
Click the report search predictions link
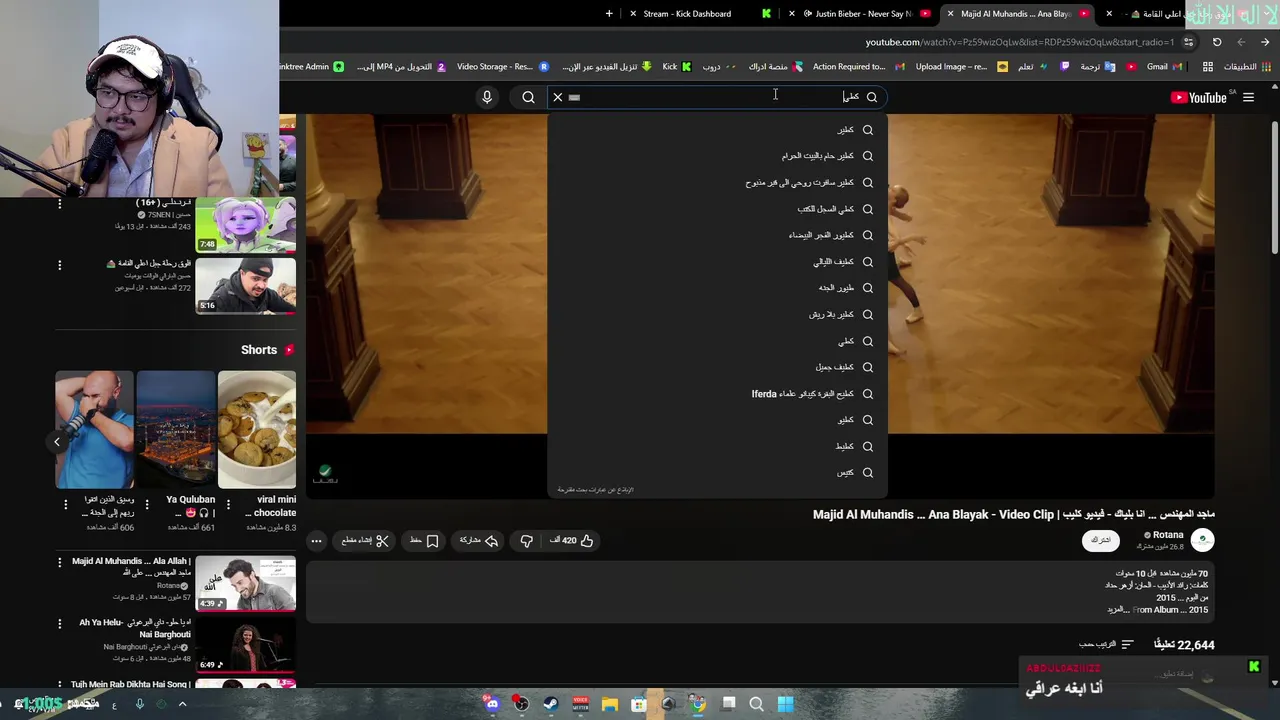coord(596,490)
